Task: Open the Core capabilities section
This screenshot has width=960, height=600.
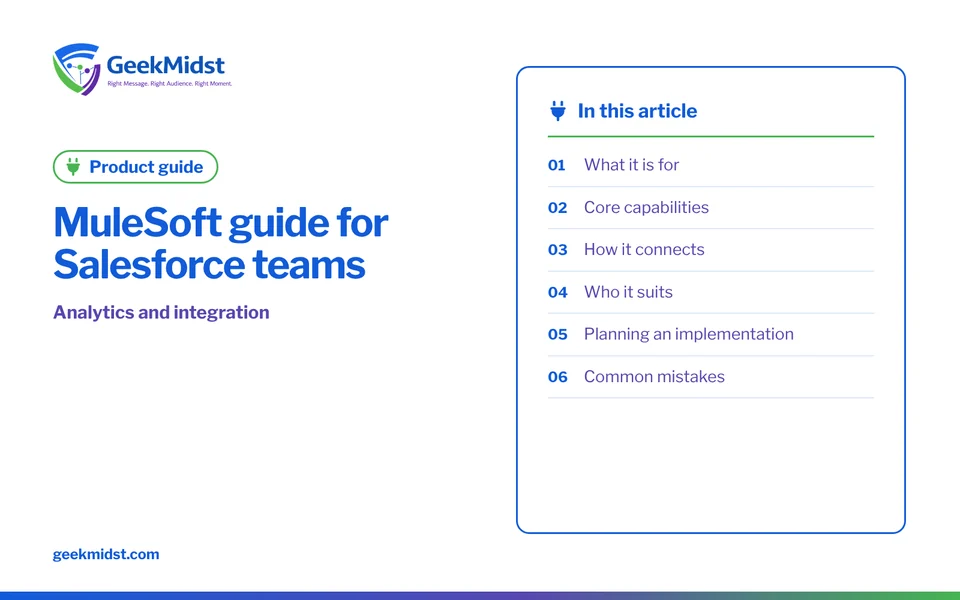Action: click(x=711, y=208)
